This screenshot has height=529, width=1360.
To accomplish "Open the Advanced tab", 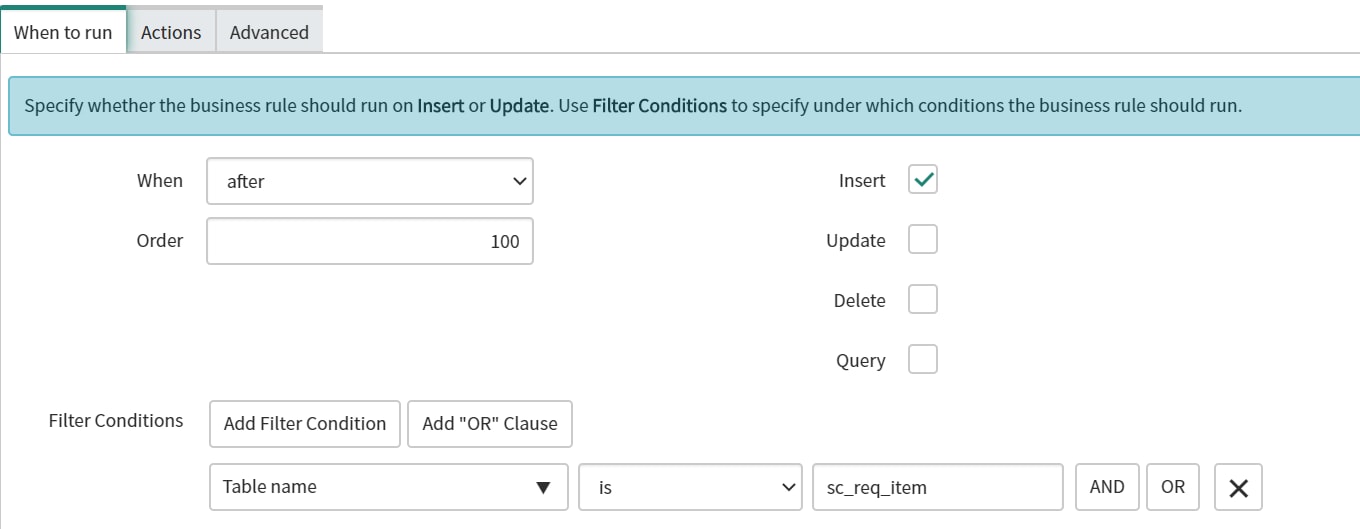I will 269,32.
